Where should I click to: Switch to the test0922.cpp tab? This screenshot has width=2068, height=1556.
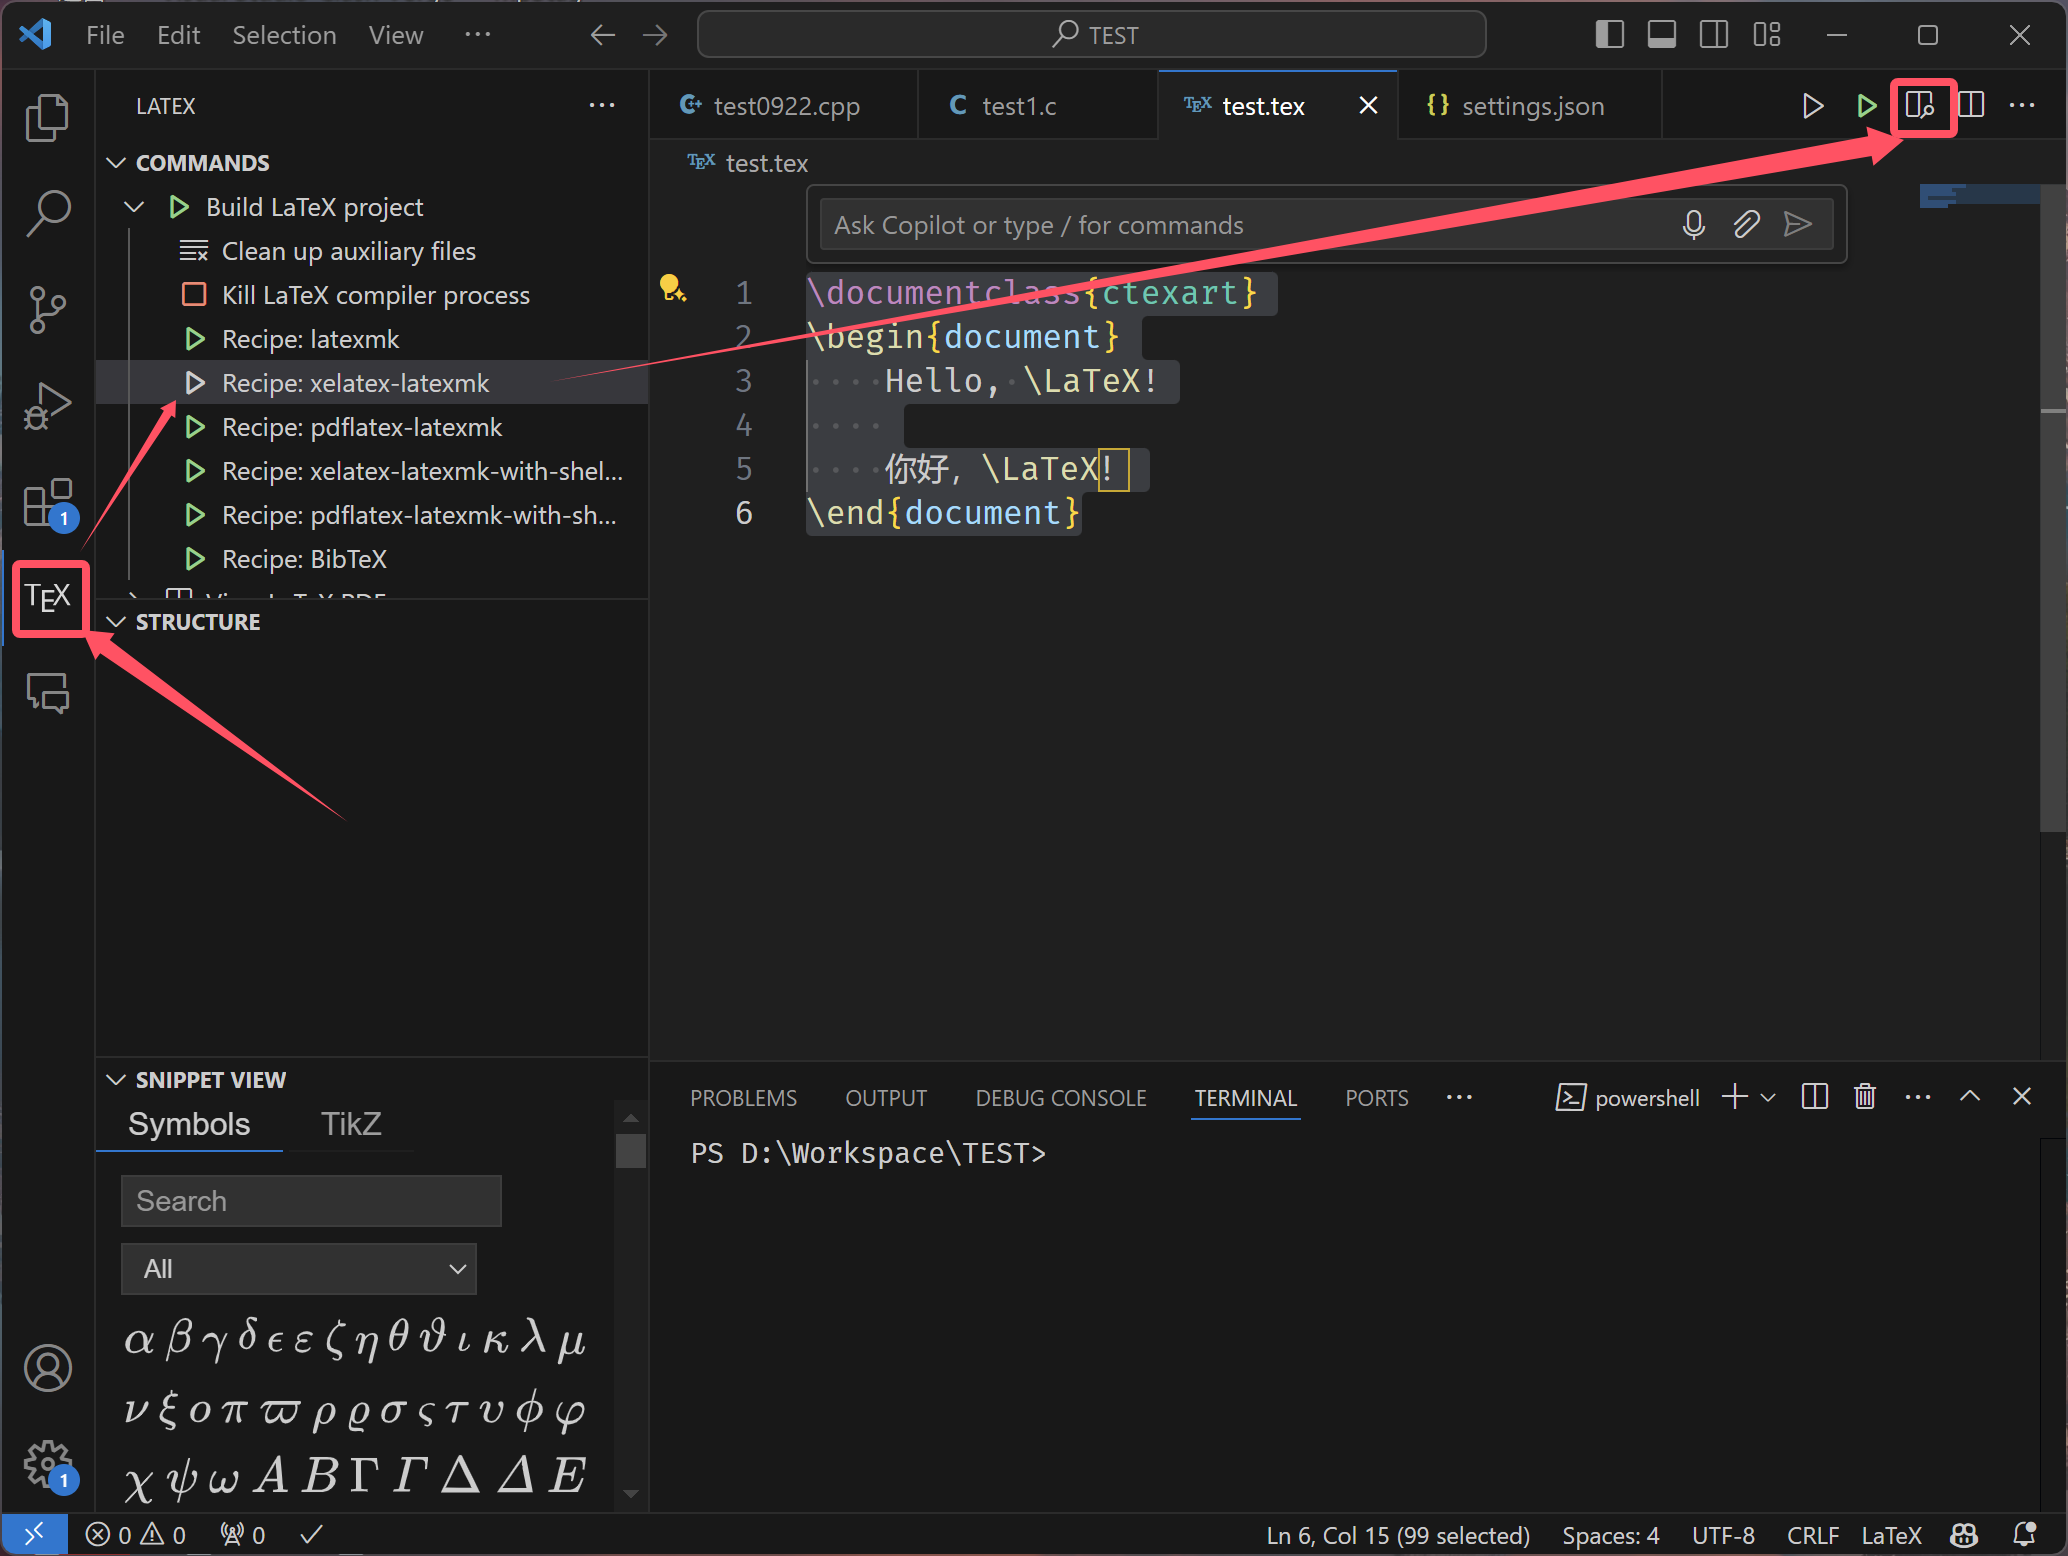[x=784, y=105]
